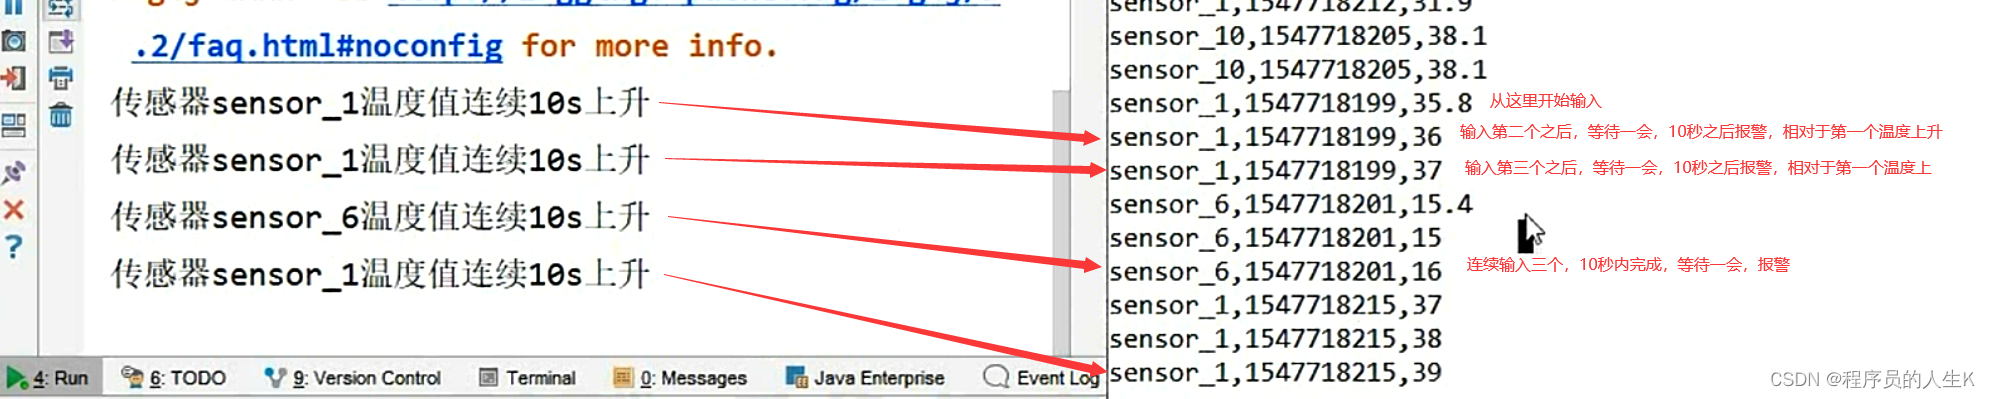The image size is (1990, 399).
Task: Click the exit run icon
Action: point(14,78)
